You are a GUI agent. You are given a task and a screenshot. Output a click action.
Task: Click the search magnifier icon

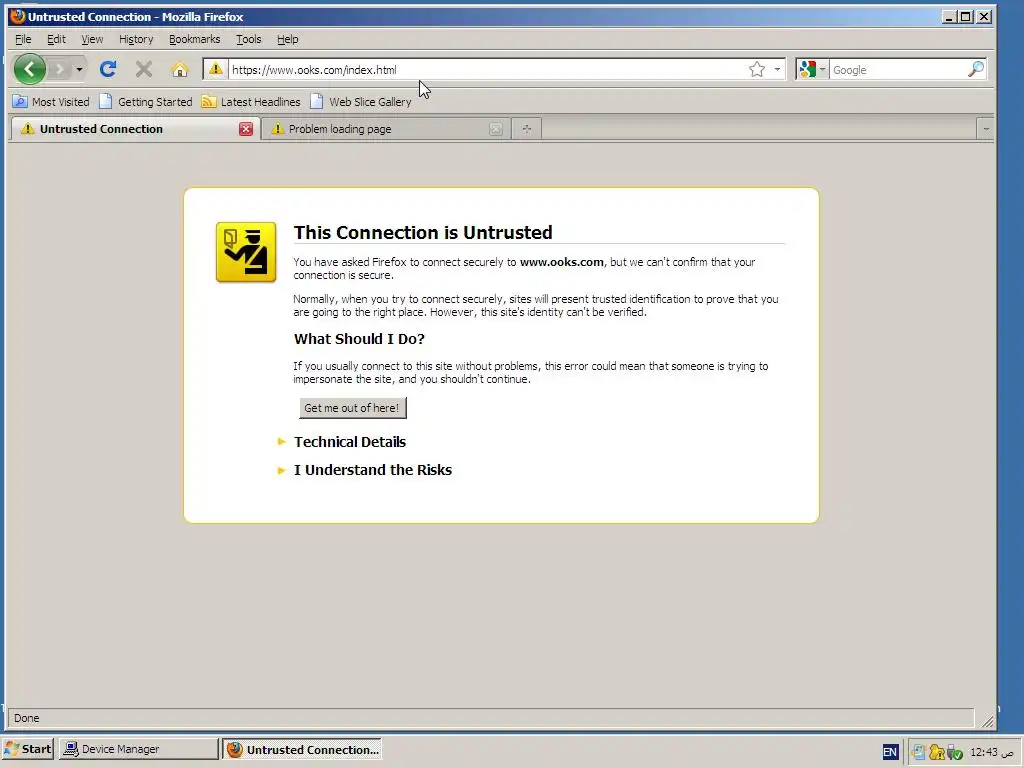point(976,69)
